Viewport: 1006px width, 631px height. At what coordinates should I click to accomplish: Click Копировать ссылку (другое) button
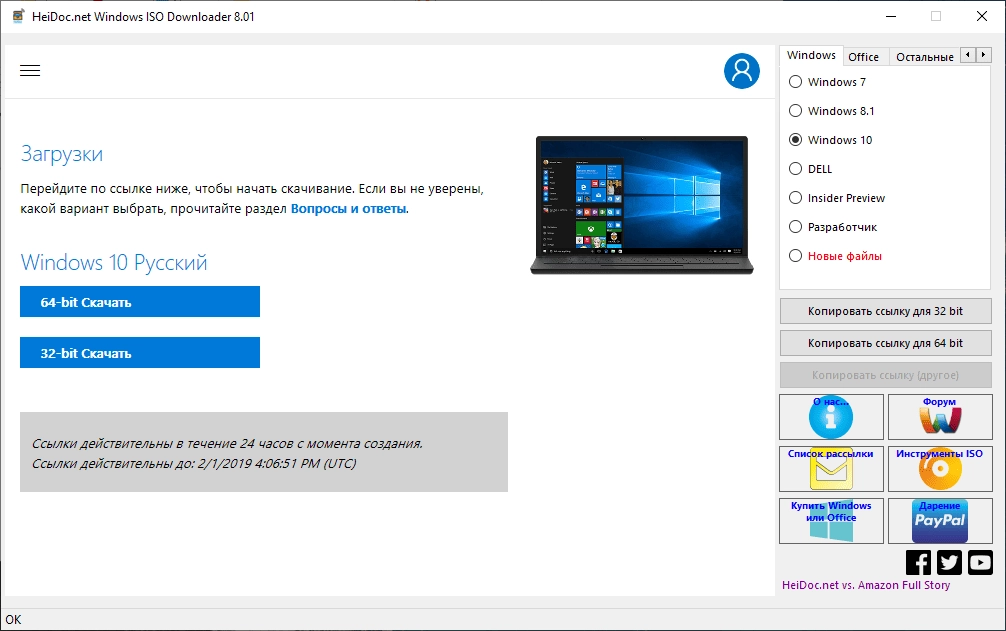click(885, 375)
